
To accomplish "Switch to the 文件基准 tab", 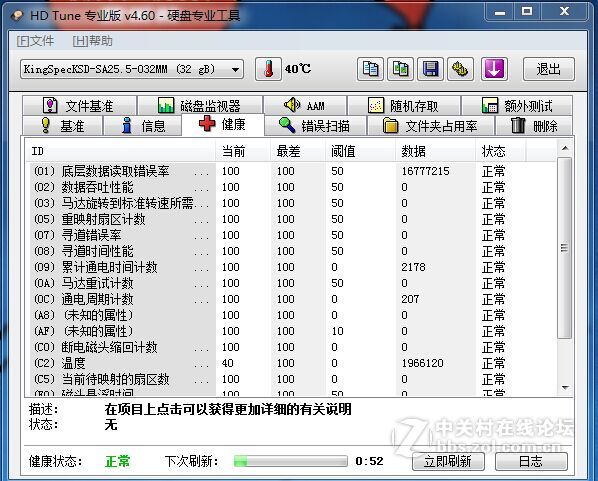I will (79, 106).
